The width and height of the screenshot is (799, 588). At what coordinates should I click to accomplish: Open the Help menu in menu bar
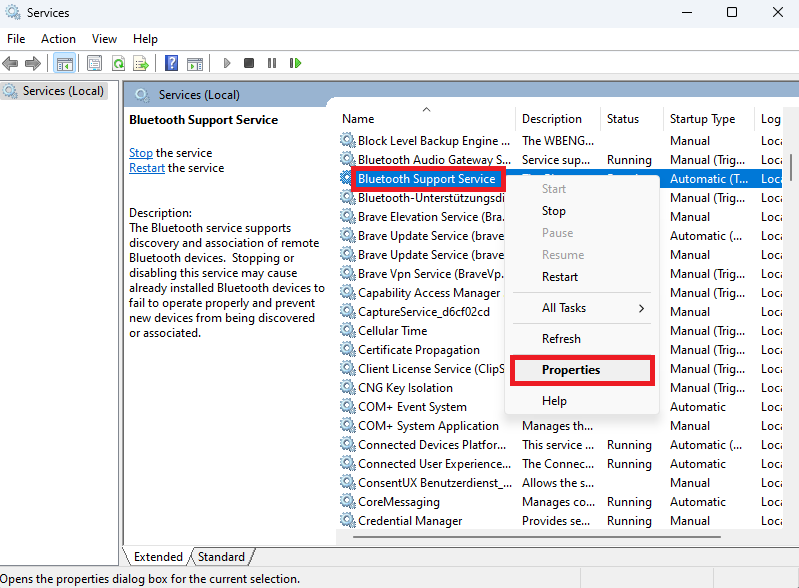point(145,39)
